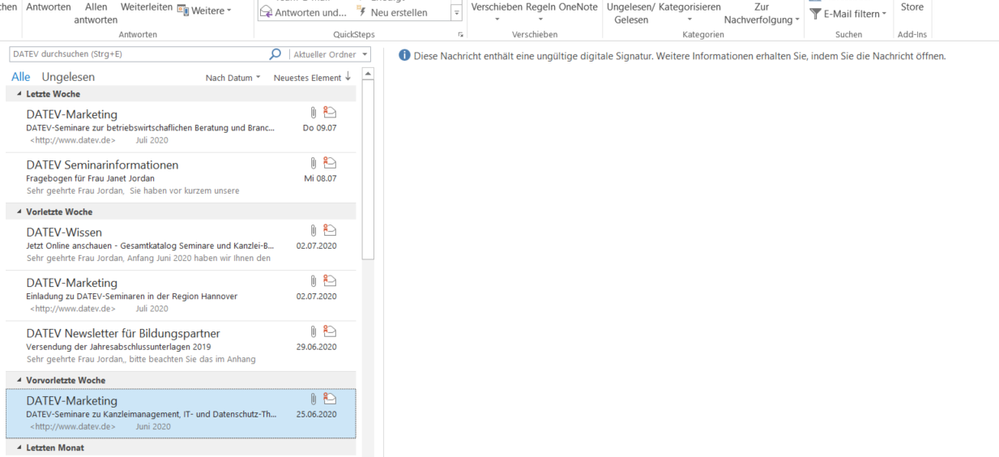Collapse the 'Letzten Monat' group
This screenshot has height=457, width=999.
pyautogui.click(x=18, y=447)
